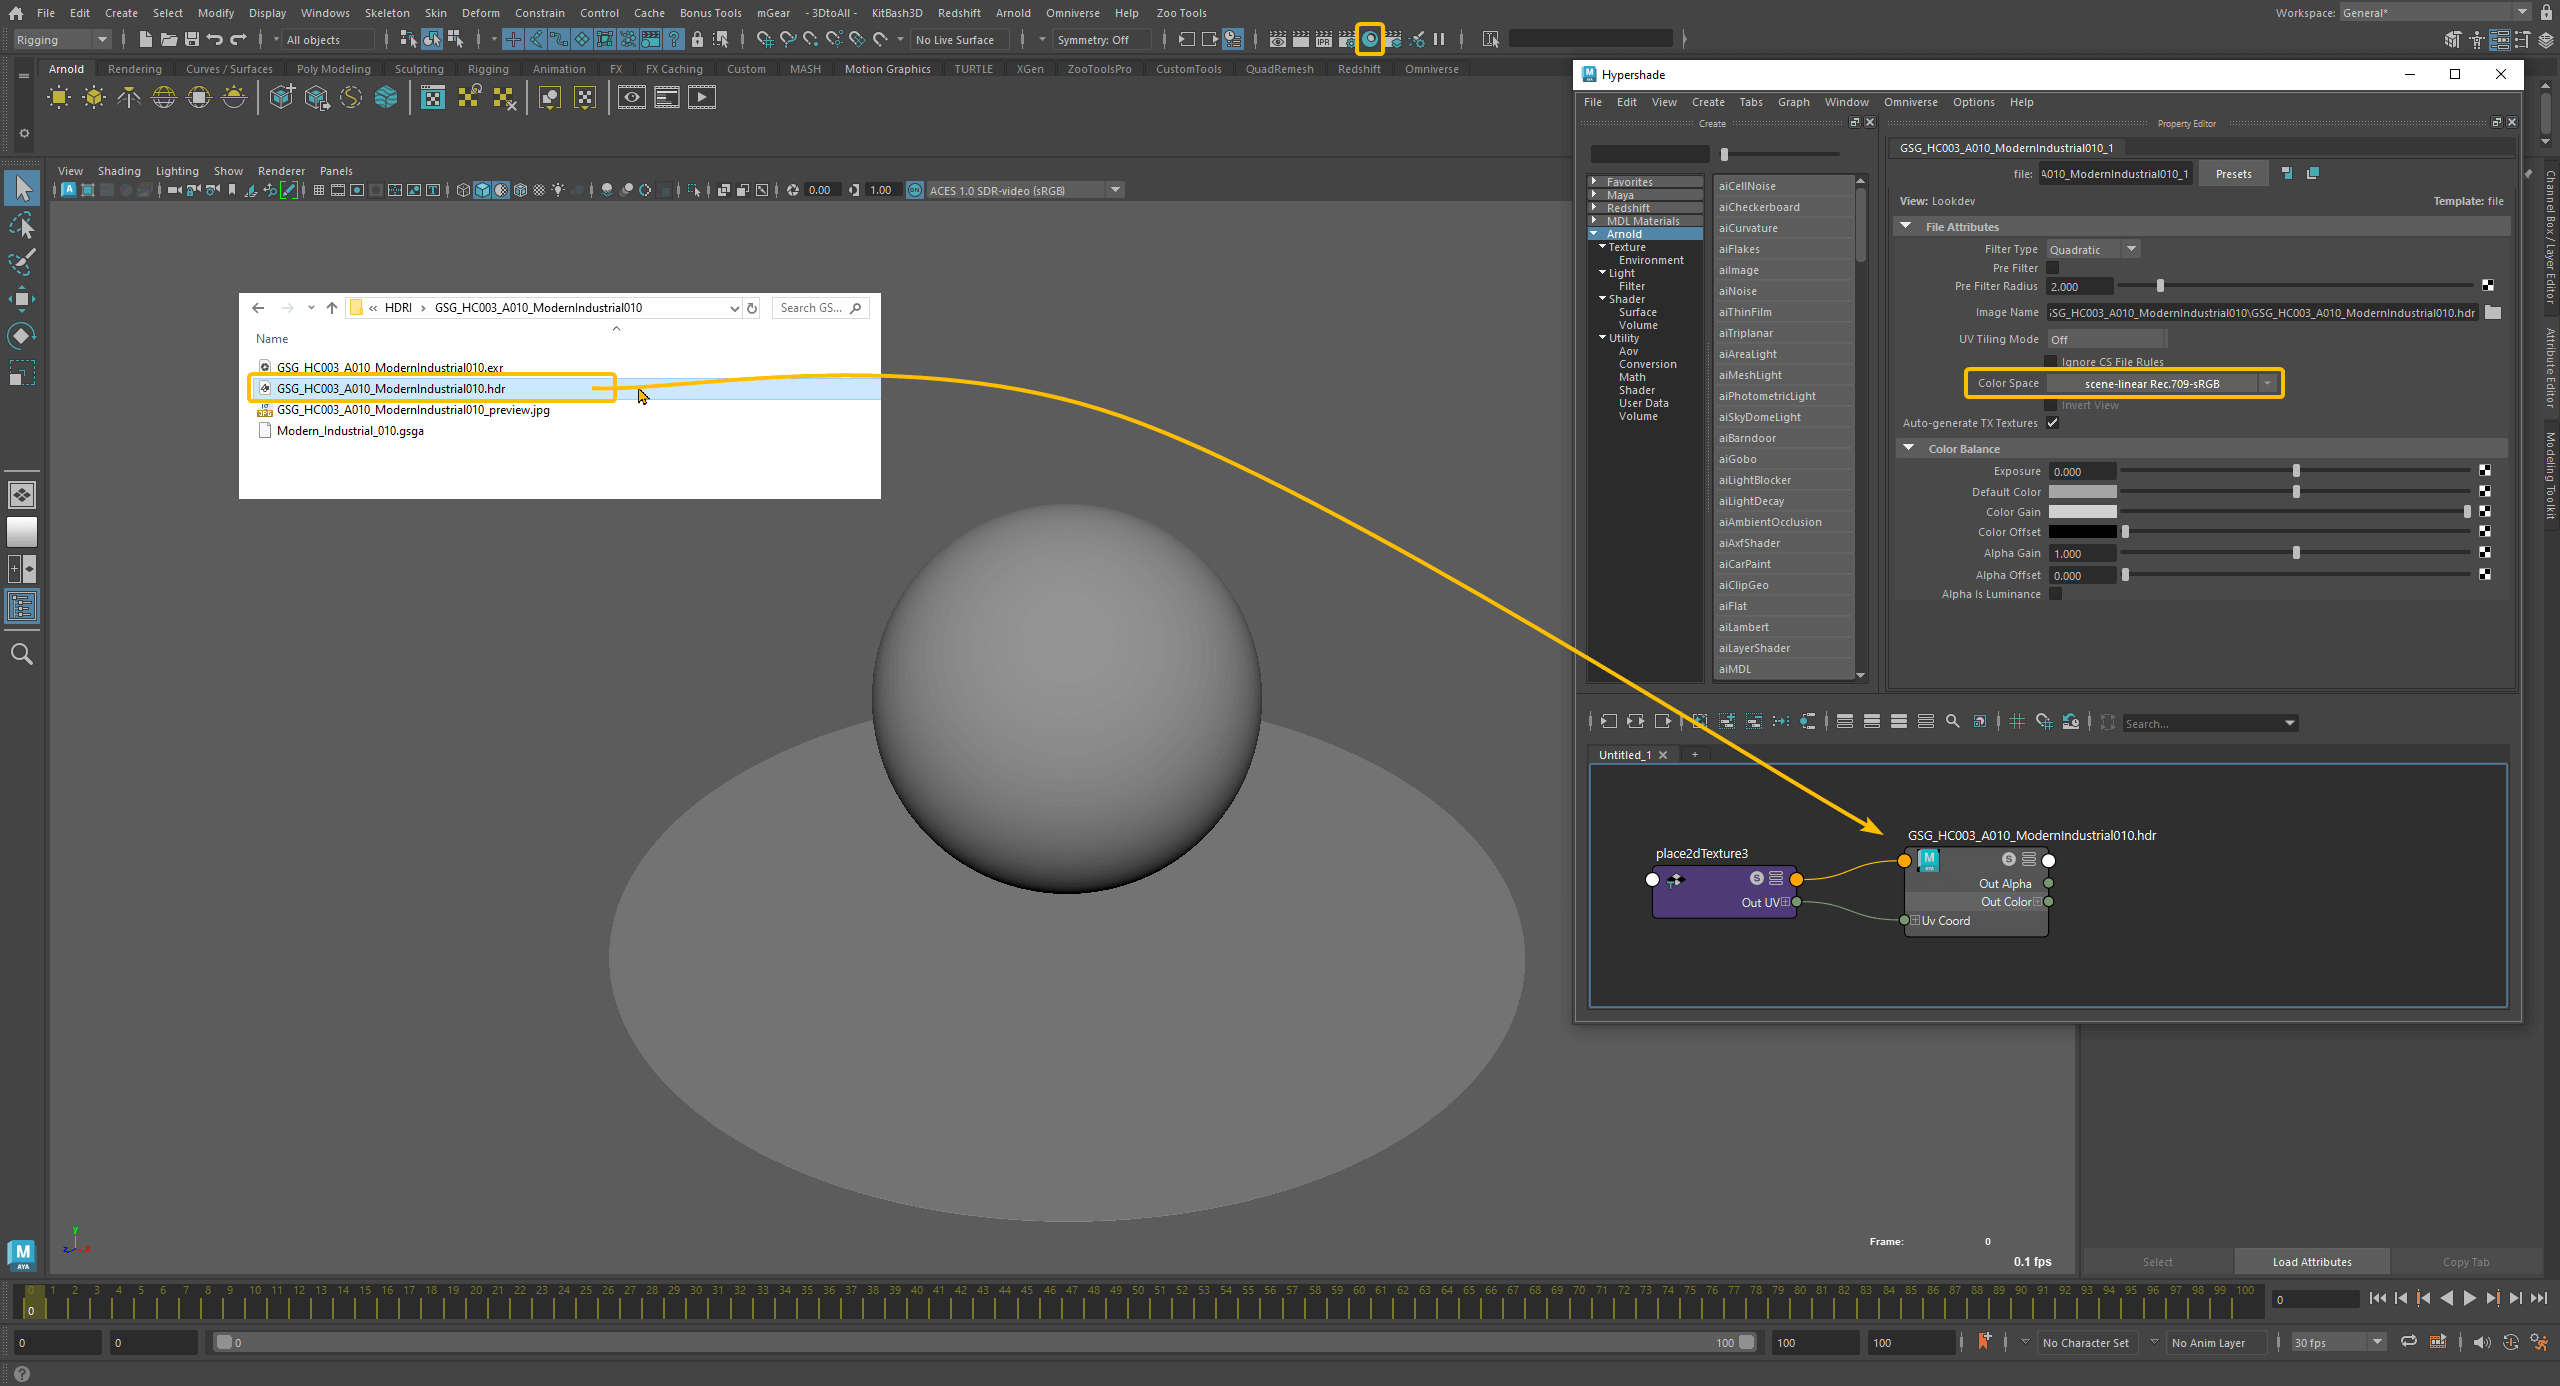The image size is (2560, 1386).
Task: Click the highlighted IPR render icon in status line
Action: [1369, 39]
